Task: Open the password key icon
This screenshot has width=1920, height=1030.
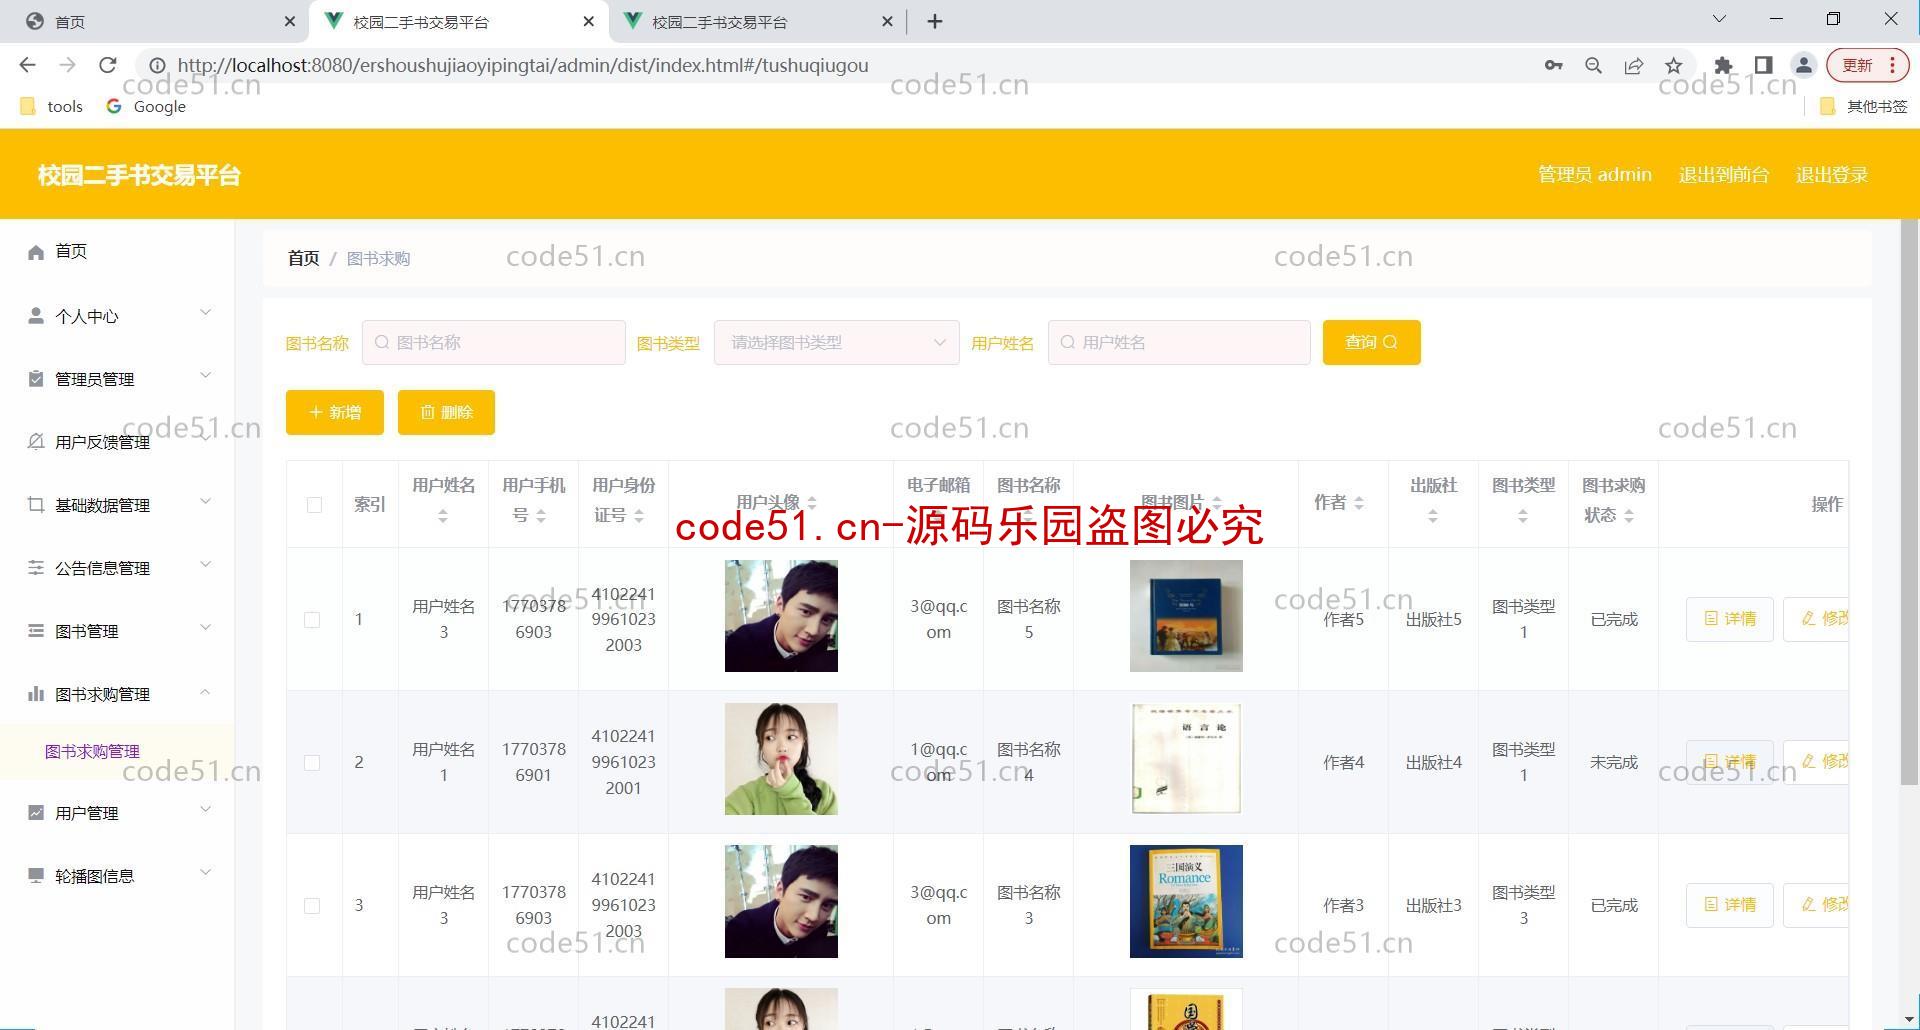Action: tap(1553, 65)
